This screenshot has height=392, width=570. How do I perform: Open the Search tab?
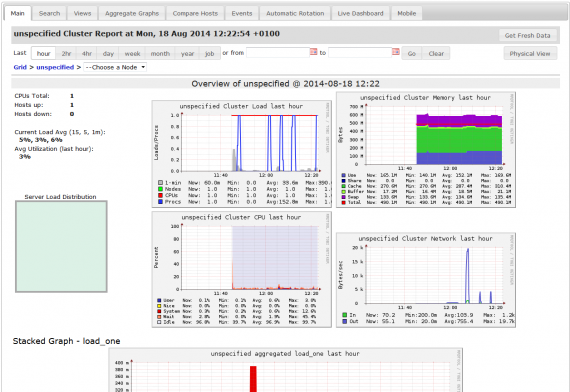coord(49,13)
